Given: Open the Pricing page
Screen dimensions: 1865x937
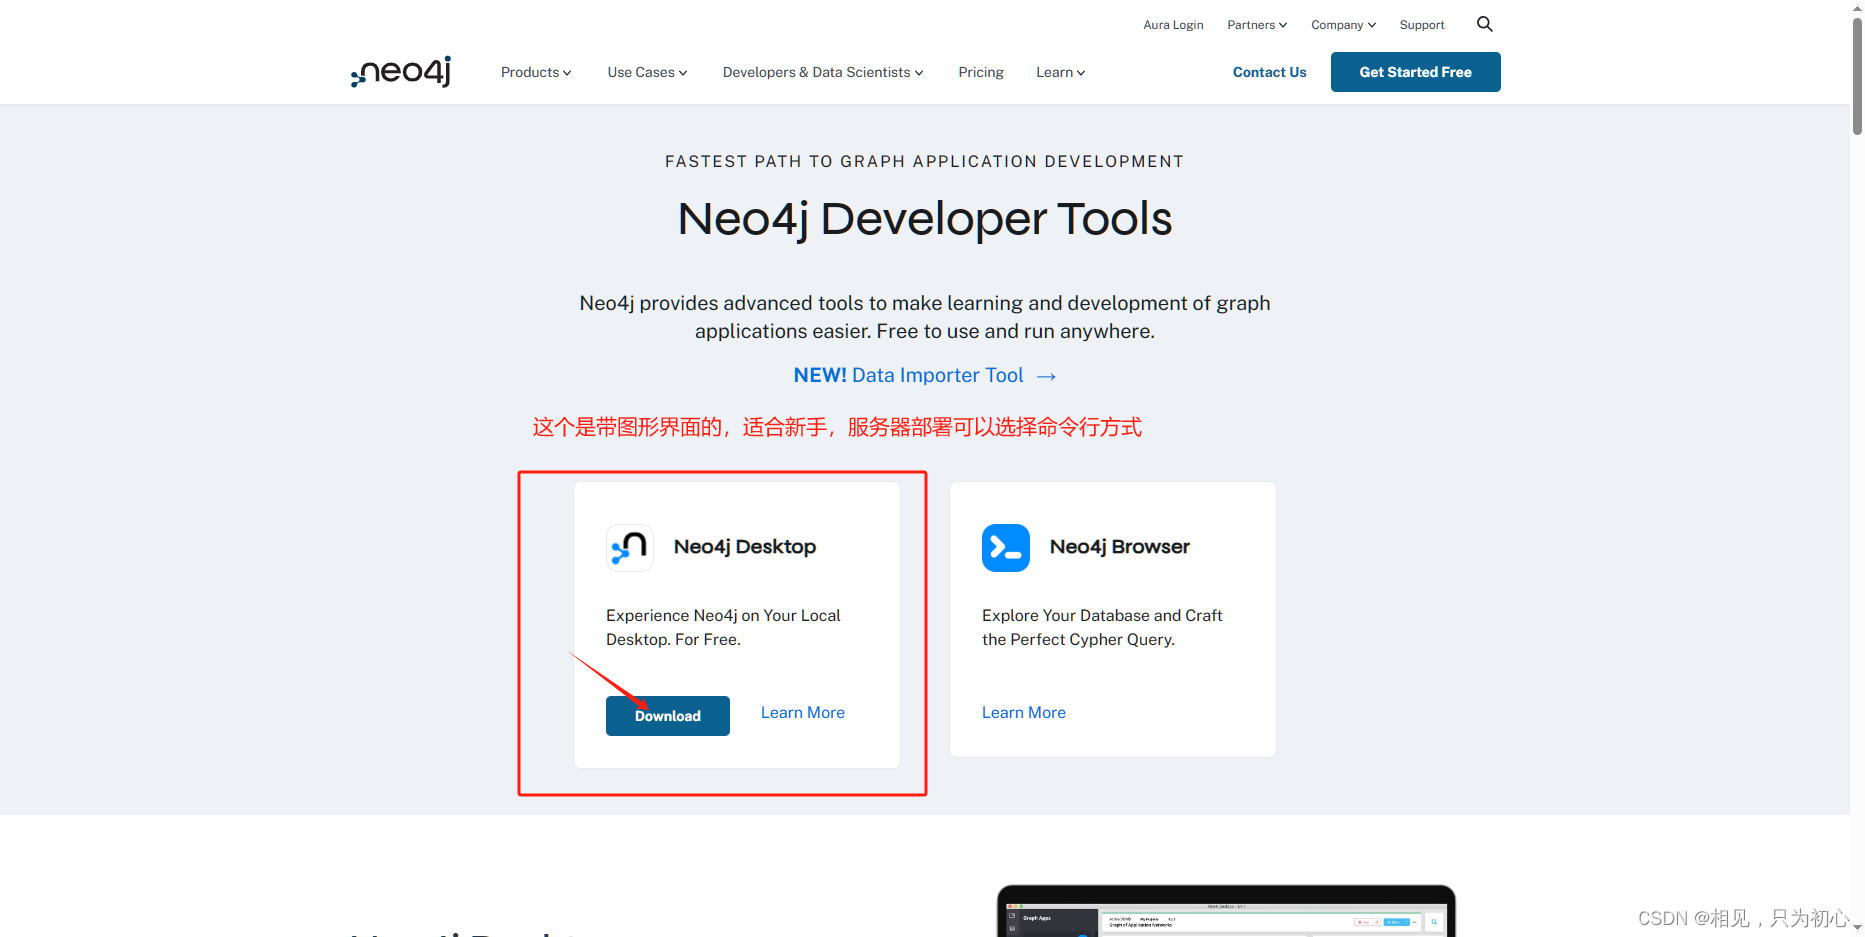Looking at the screenshot, I should coord(981,72).
